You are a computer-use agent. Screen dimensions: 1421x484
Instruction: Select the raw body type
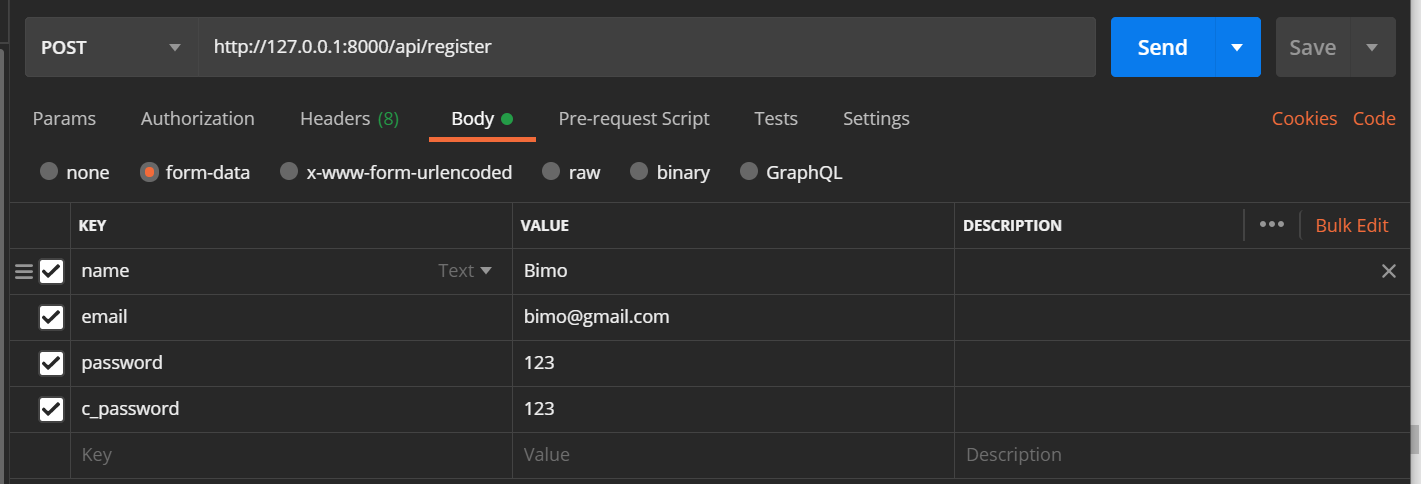(x=551, y=172)
